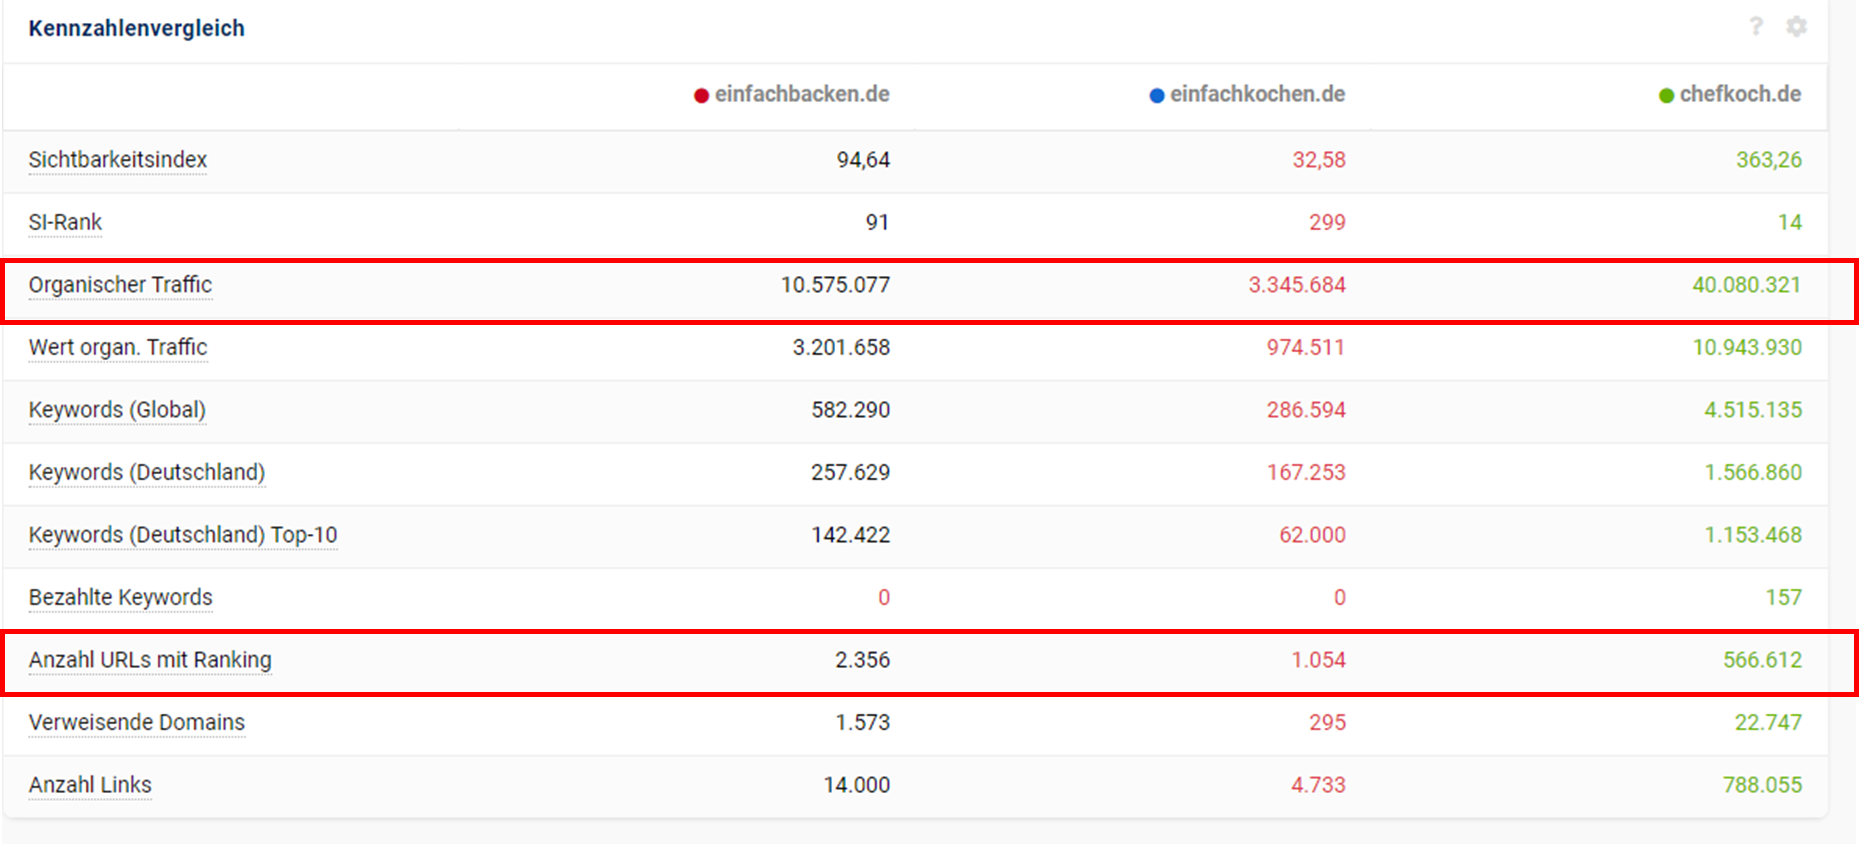The image size is (1859, 844).
Task: Select global keywords value 4.515.135
Action: (1753, 410)
